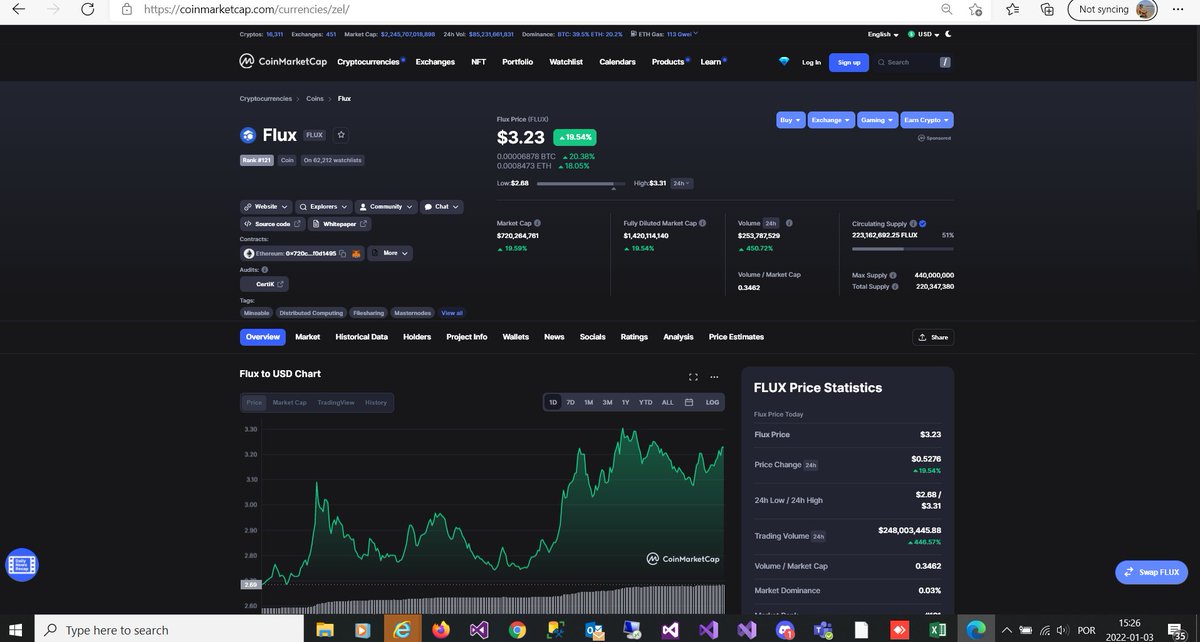
Task: Select 1Y chart range
Action: coord(625,402)
